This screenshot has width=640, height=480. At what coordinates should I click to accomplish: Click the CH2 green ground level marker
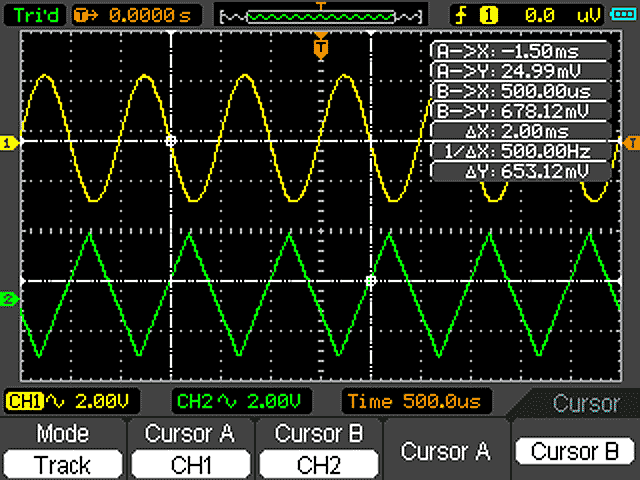(x=9, y=299)
